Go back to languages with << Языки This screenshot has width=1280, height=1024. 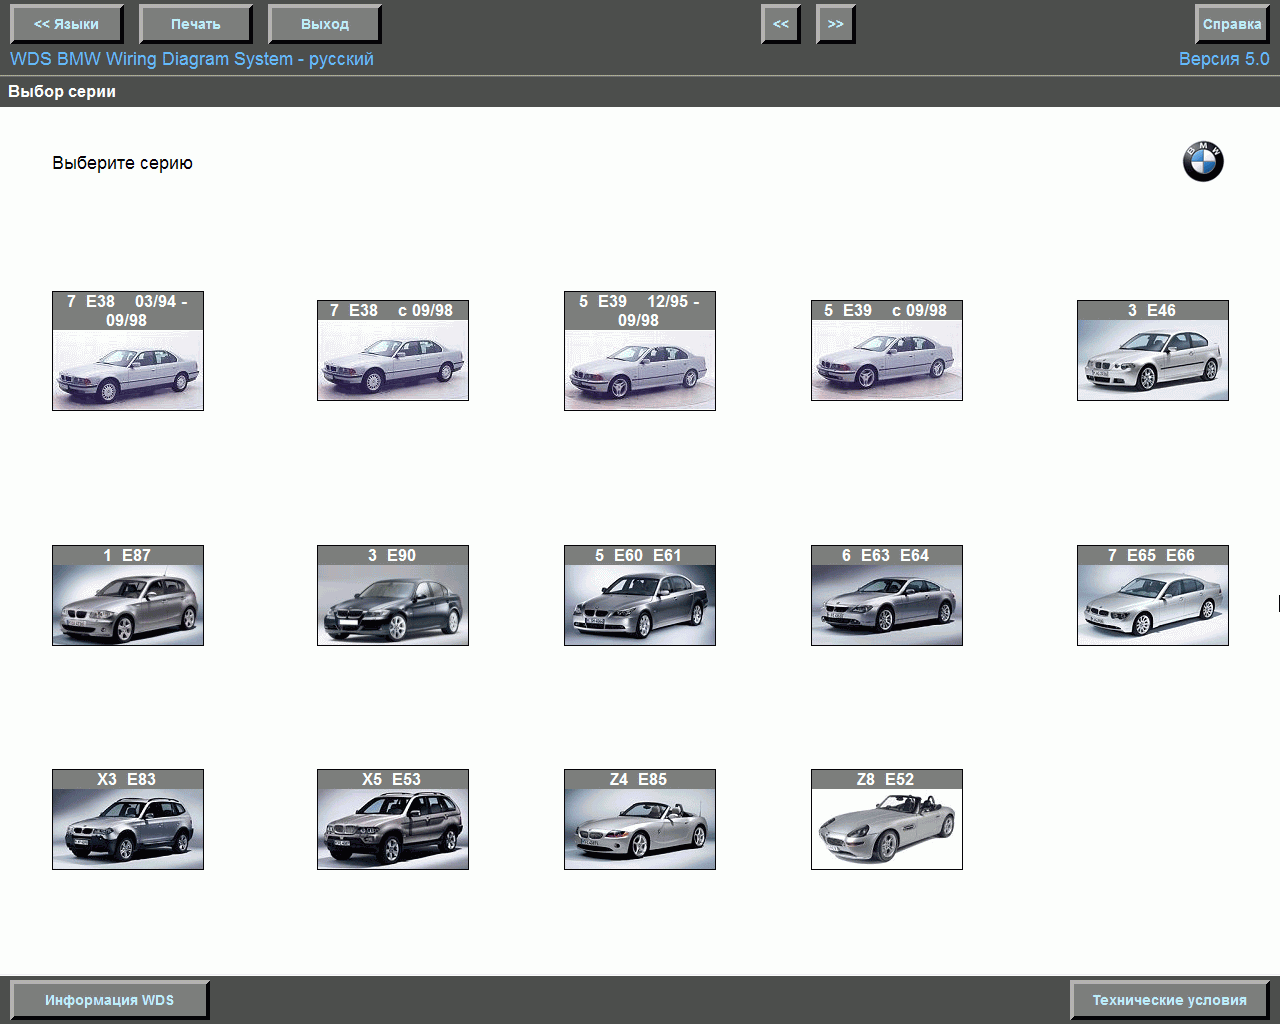coord(66,24)
